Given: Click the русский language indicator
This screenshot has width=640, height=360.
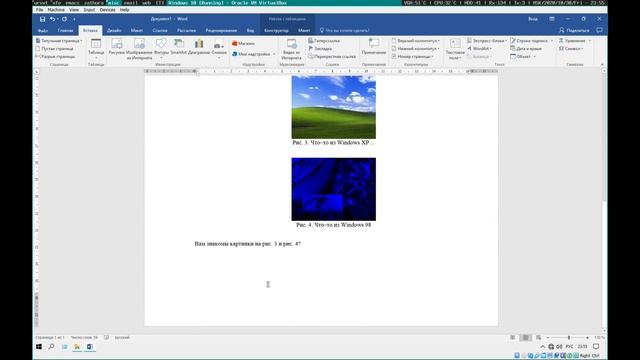Looking at the screenshot, I should (122, 338).
